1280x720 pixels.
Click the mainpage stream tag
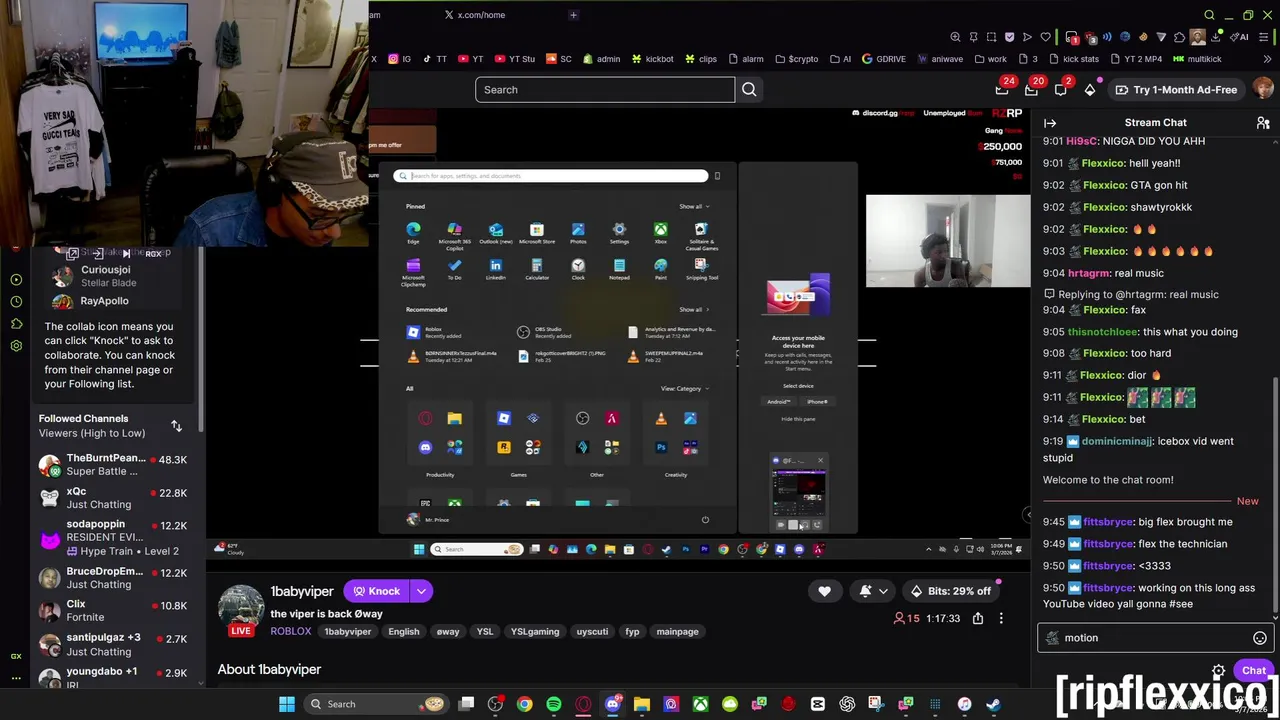[677, 632]
